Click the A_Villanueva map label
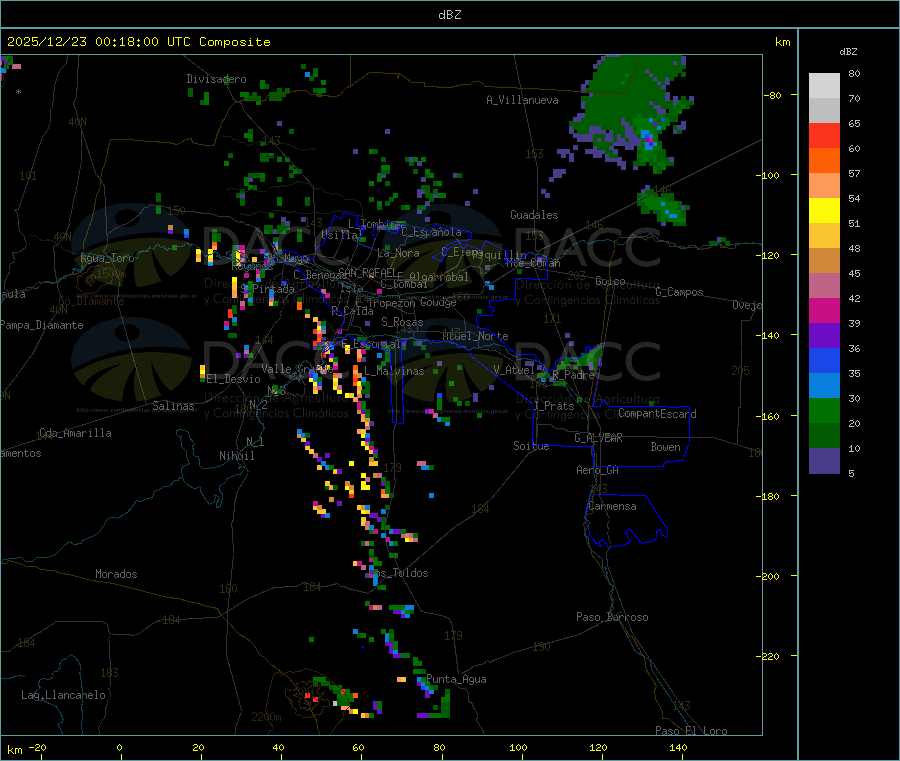 click(x=522, y=100)
